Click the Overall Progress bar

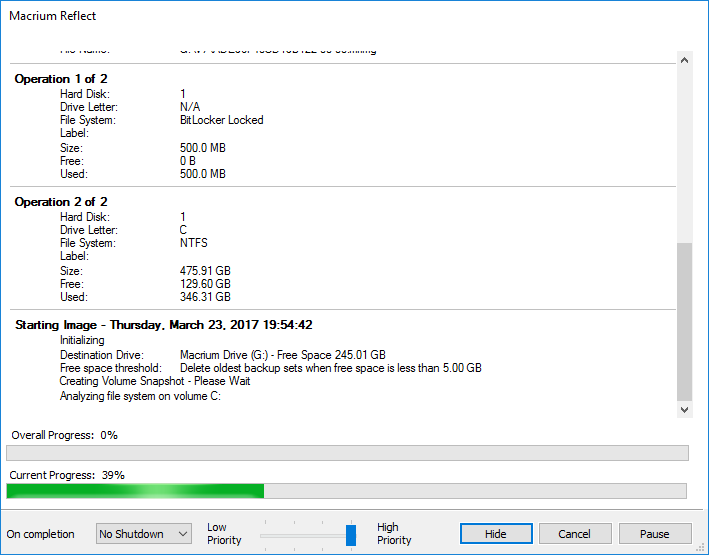pos(347,453)
